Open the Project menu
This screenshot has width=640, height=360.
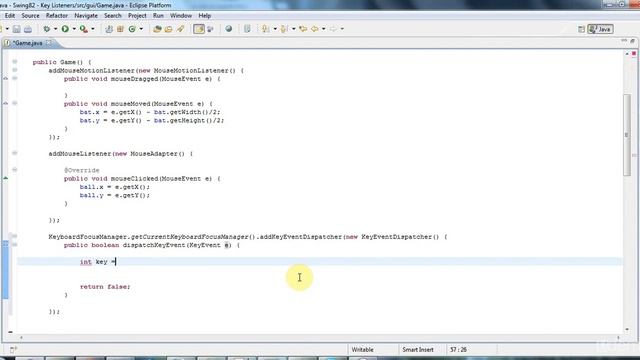[137, 16]
